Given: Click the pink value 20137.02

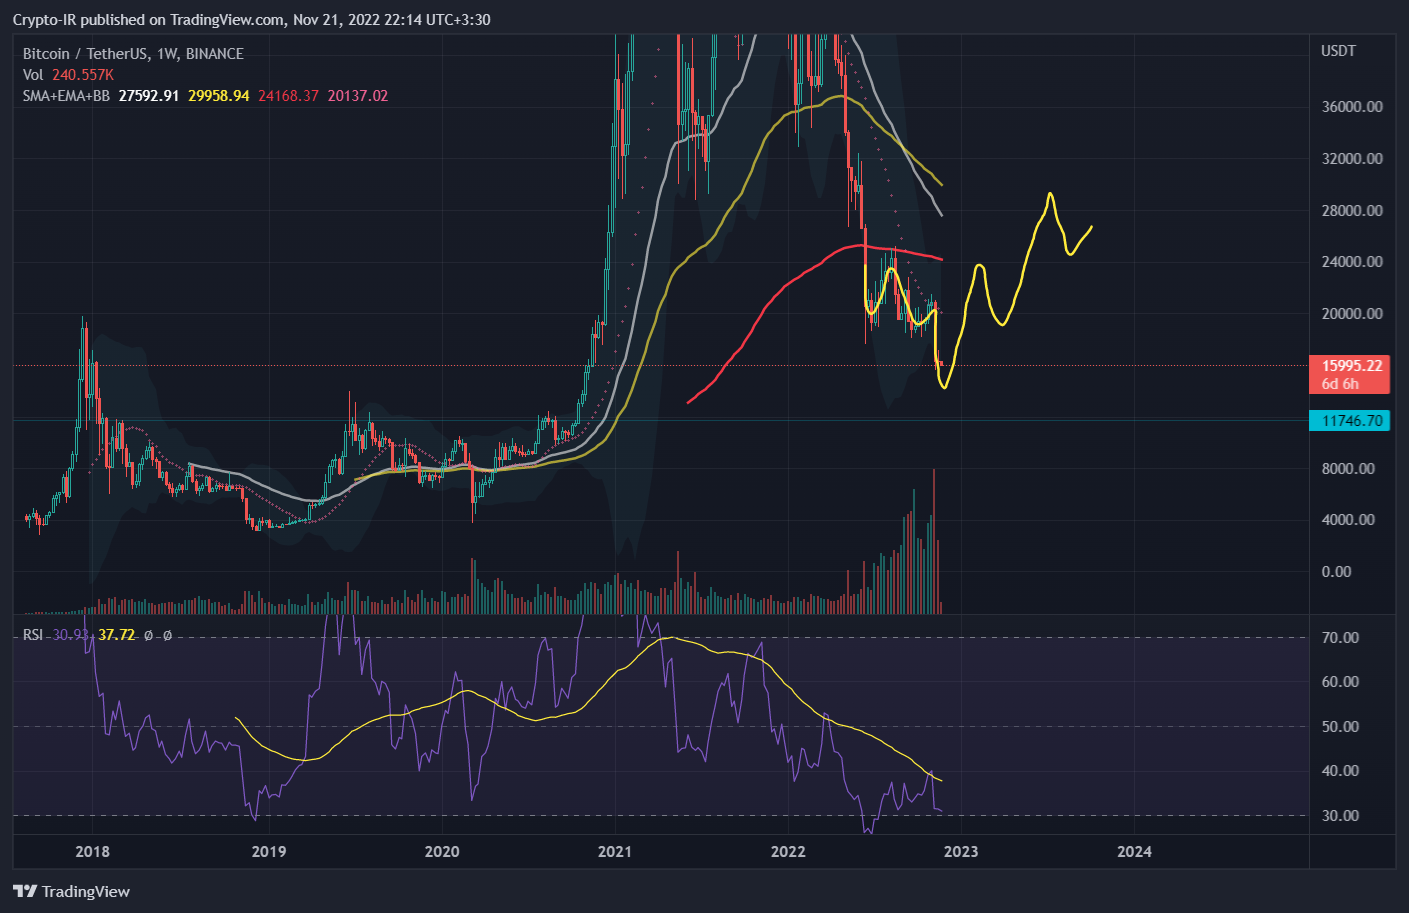Looking at the screenshot, I should point(358,96).
